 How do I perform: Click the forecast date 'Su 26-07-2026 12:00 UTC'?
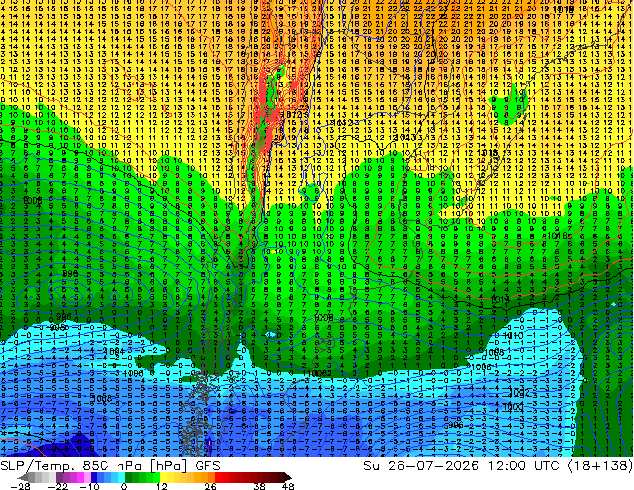461,466
